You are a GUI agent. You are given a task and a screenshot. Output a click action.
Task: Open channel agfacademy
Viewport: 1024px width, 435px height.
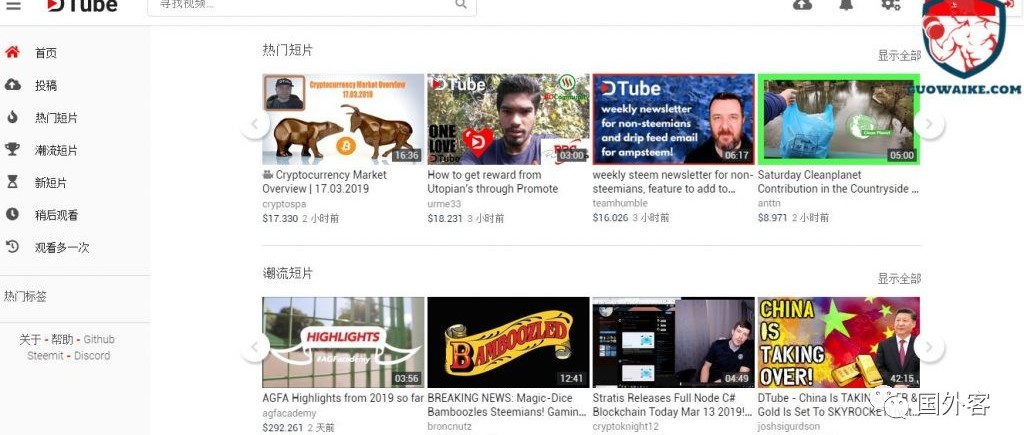289,413
